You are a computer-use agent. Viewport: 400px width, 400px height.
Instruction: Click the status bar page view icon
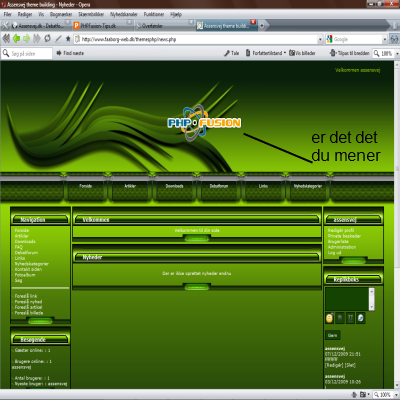[364, 395]
